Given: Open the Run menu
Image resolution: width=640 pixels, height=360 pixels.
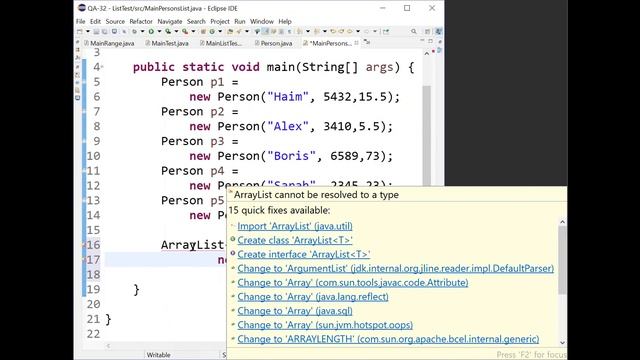Looking at the screenshot, I should pos(240,21).
